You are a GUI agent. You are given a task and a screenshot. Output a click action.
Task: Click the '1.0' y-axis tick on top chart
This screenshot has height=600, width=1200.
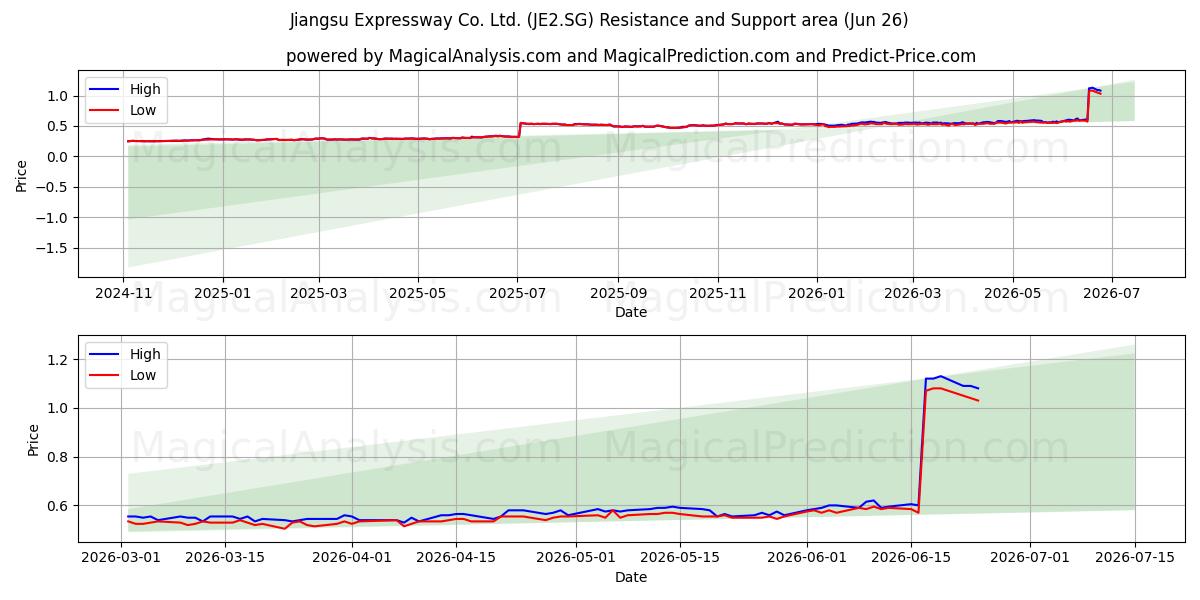(x=58, y=96)
